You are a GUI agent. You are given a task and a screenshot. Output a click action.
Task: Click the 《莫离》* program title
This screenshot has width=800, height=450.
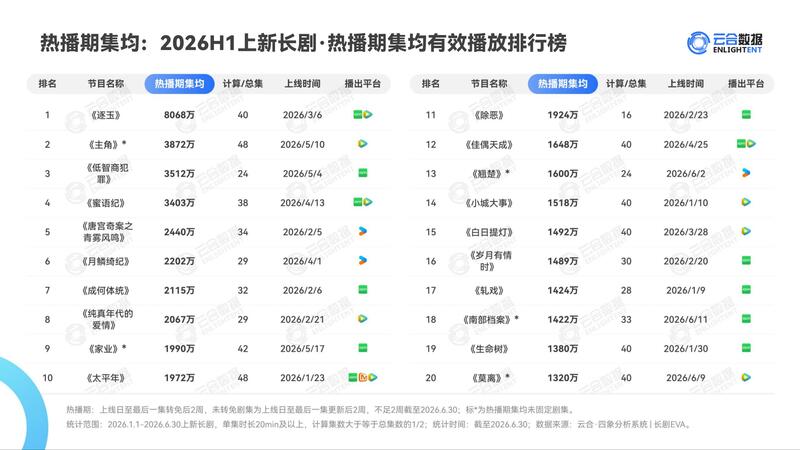[x=490, y=378]
